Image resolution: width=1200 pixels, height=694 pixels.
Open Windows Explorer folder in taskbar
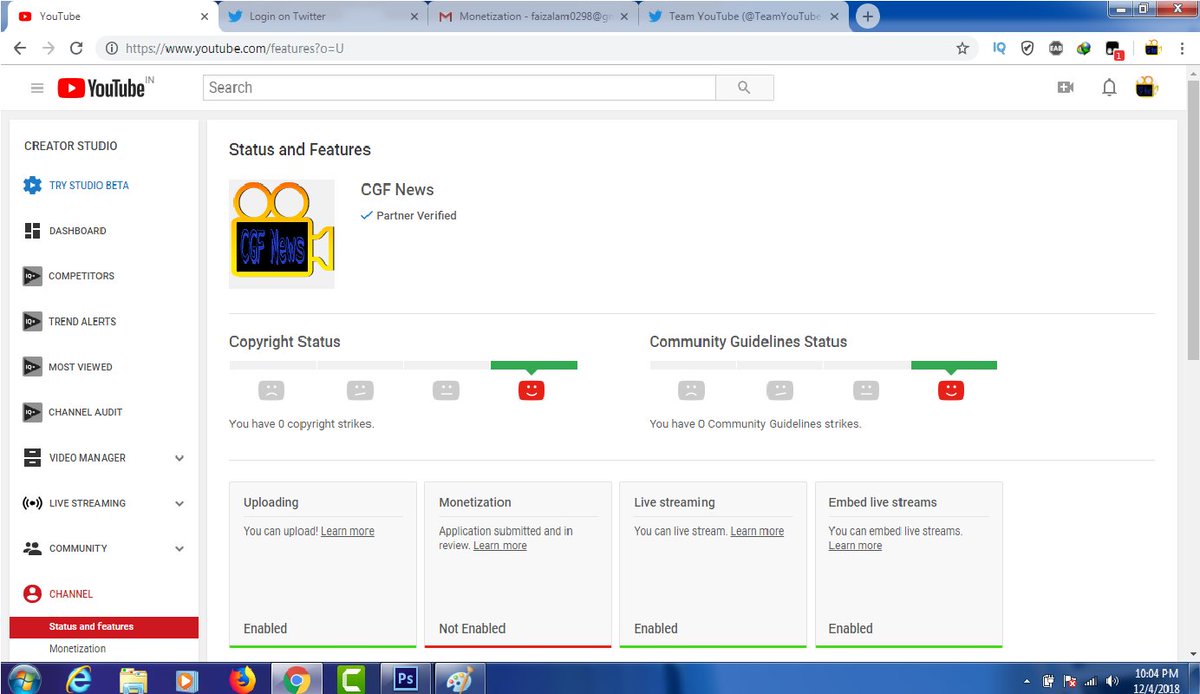(x=133, y=680)
